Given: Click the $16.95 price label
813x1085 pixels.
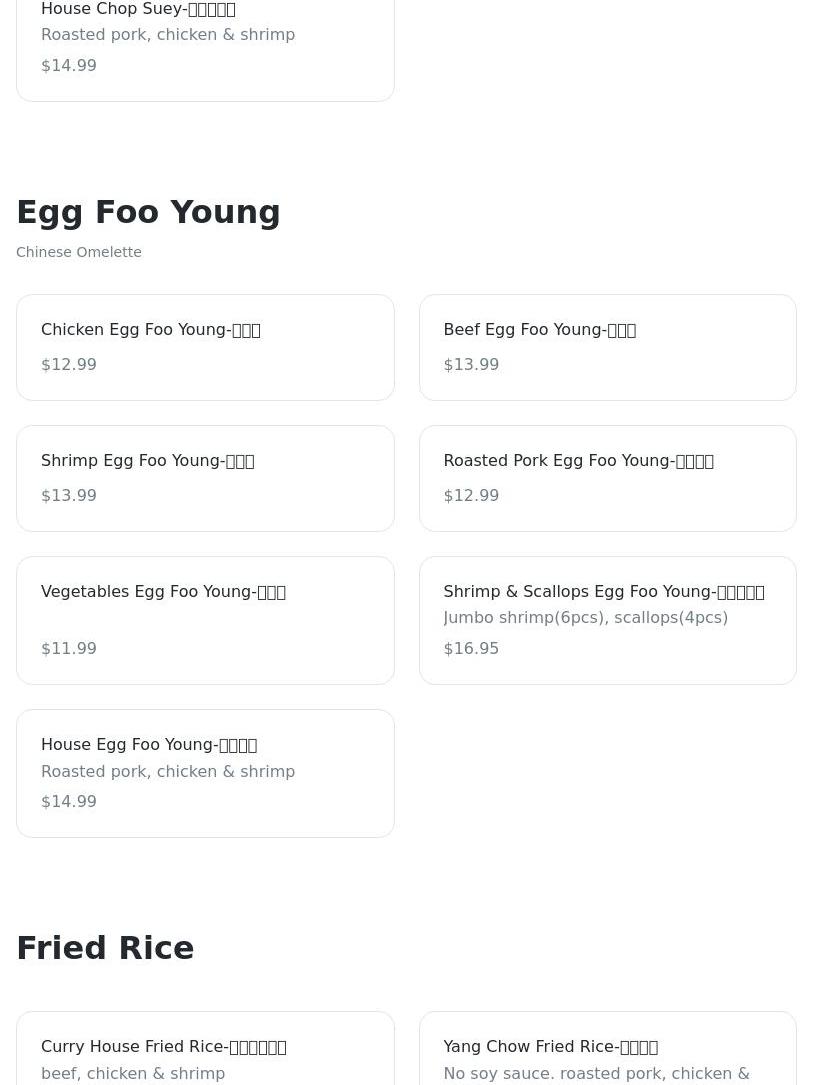Looking at the screenshot, I should tap(471, 648).
